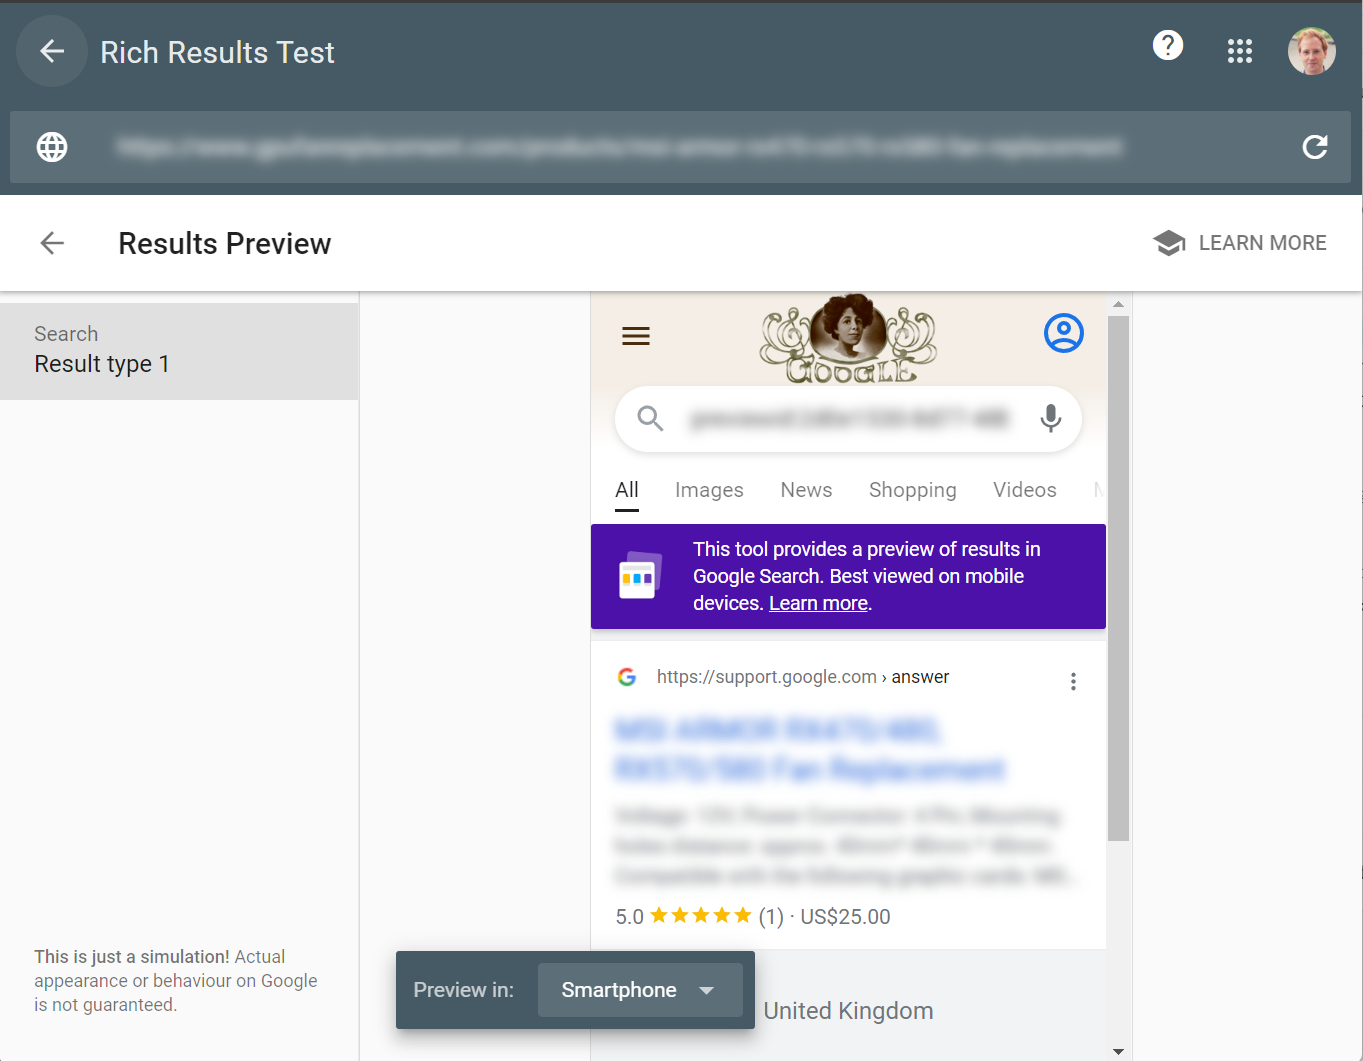Click Learn more in the purple banner
The height and width of the screenshot is (1061, 1363).
(817, 603)
